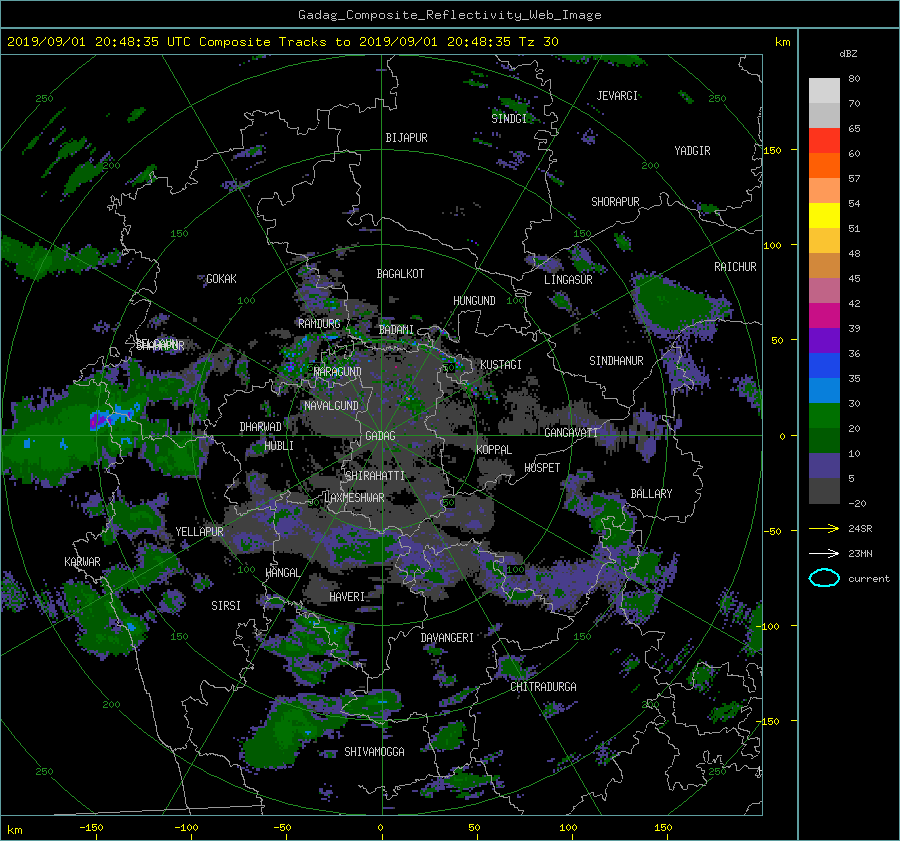This screenshot has height=841, width=900.
Task: Click the yellow UTC Composite Tracks timestamp header
Action: [282, 42]
